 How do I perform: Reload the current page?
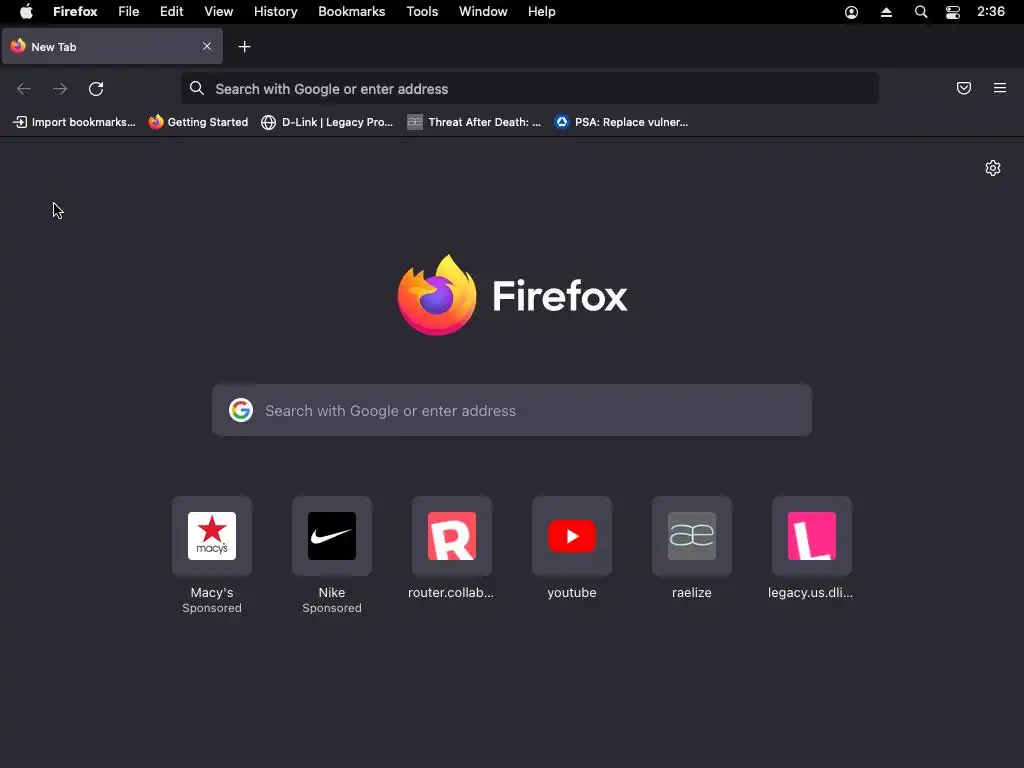[96, 89]
